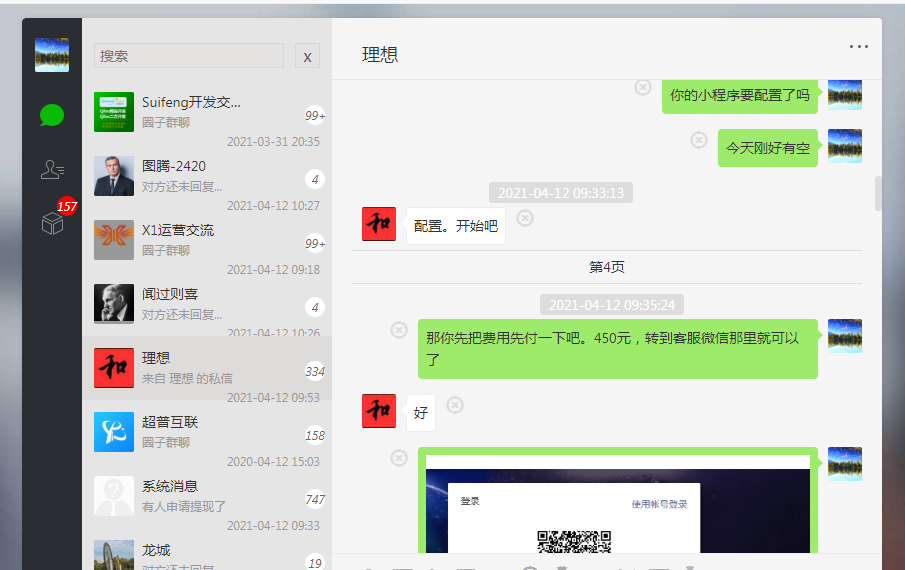Click the chat area vertical scrollbar
The height and width of the screenshot is (570, 905).
pos(878,193)
